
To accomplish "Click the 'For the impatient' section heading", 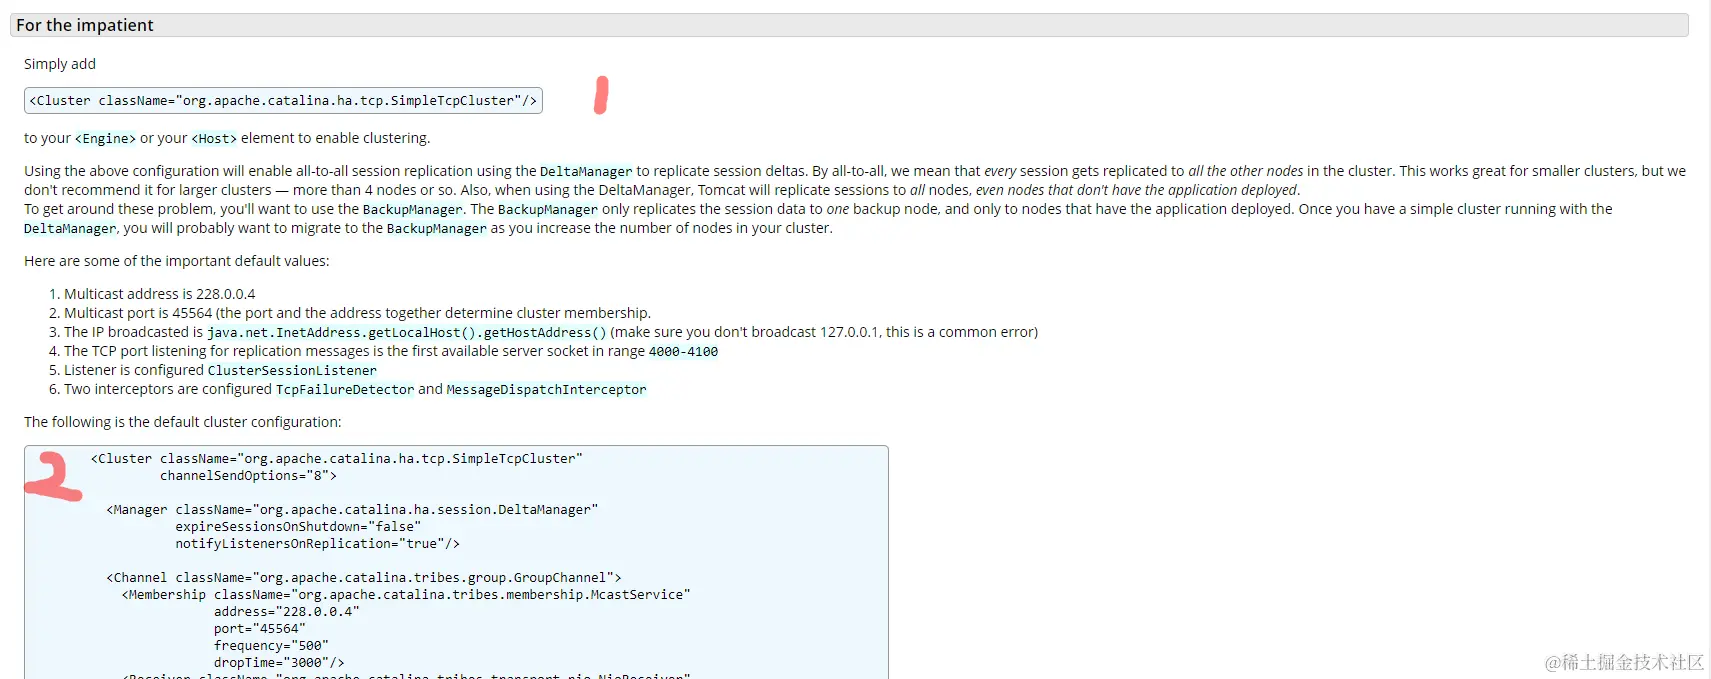I will pyautogui.click(x=849, y=25).
